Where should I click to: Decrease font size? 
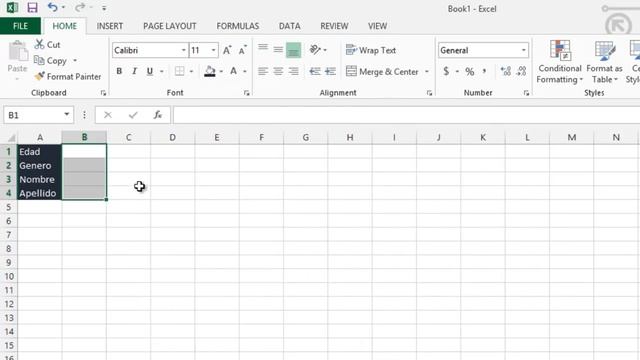[242, 50]
